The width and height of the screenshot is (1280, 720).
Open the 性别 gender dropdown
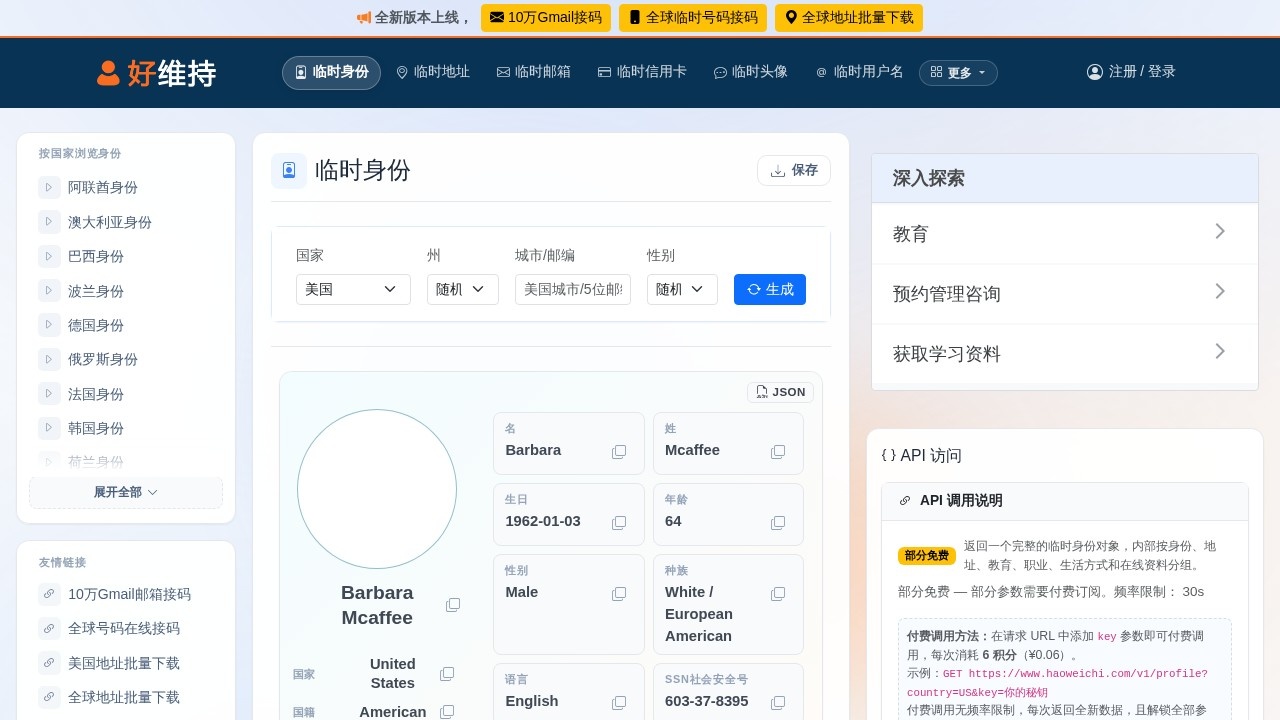682,289
